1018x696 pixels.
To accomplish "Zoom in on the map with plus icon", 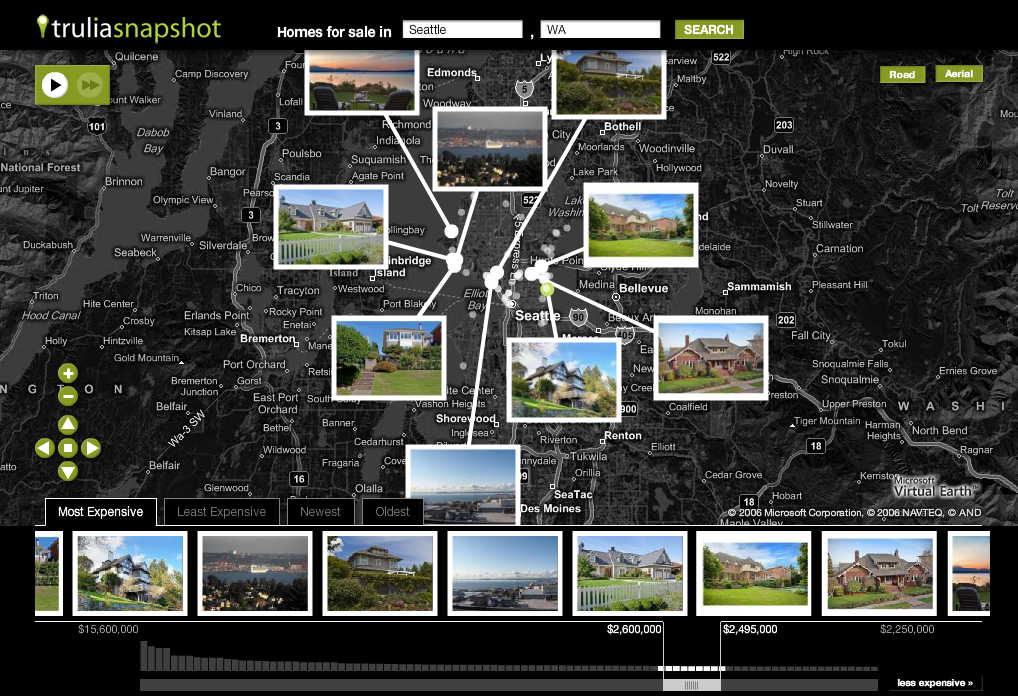I will (x=68, y=373).
